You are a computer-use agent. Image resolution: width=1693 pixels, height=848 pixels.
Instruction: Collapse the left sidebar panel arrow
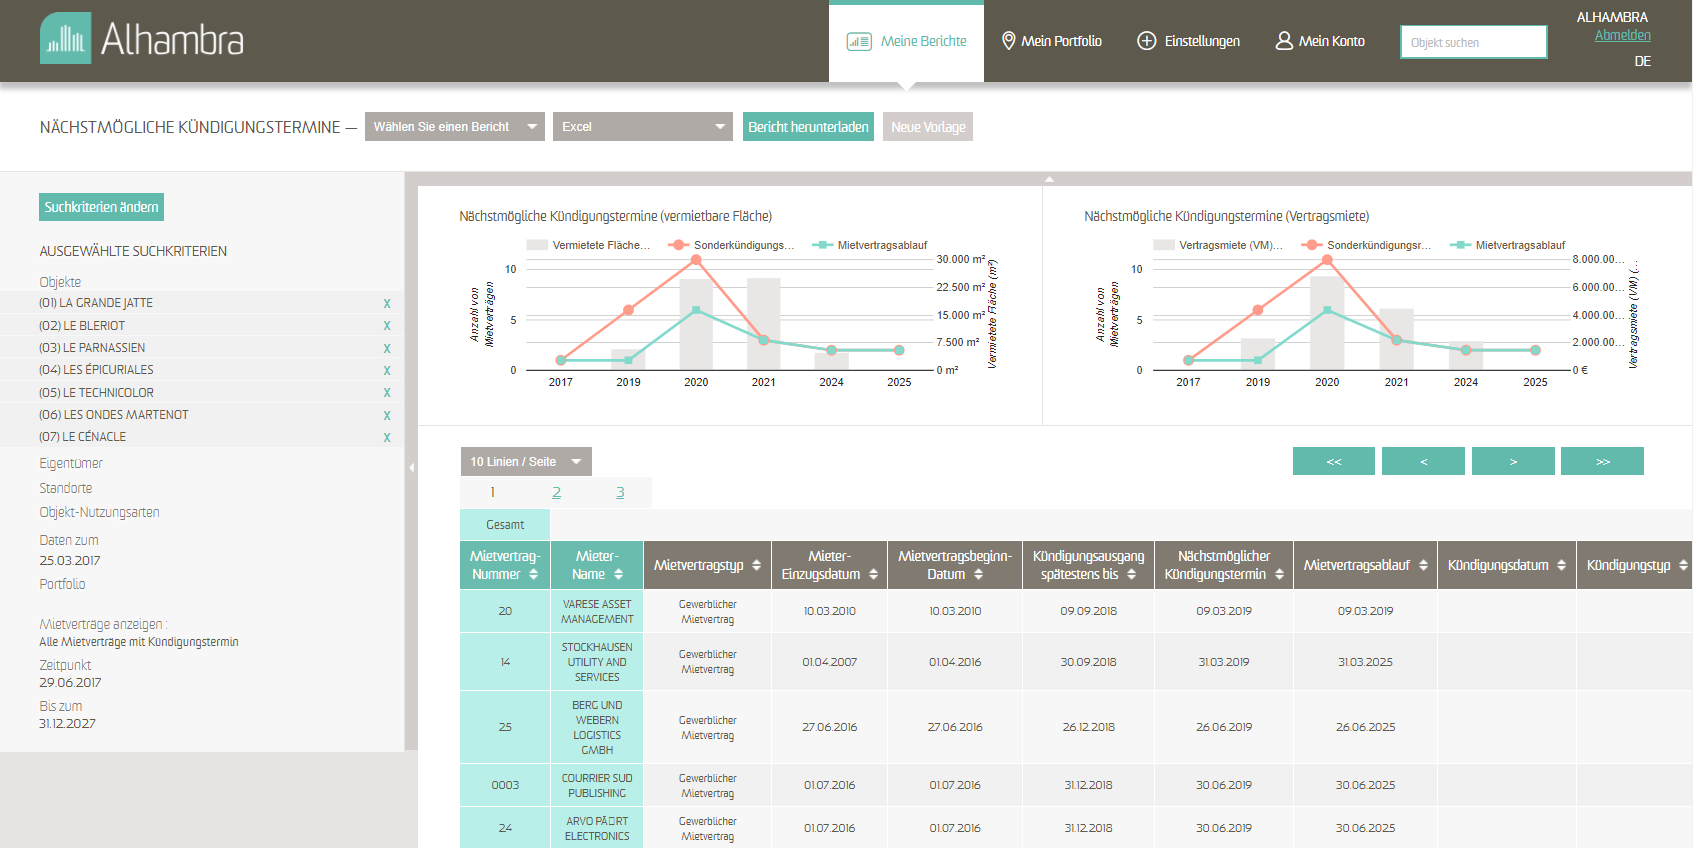click(411, 467)
